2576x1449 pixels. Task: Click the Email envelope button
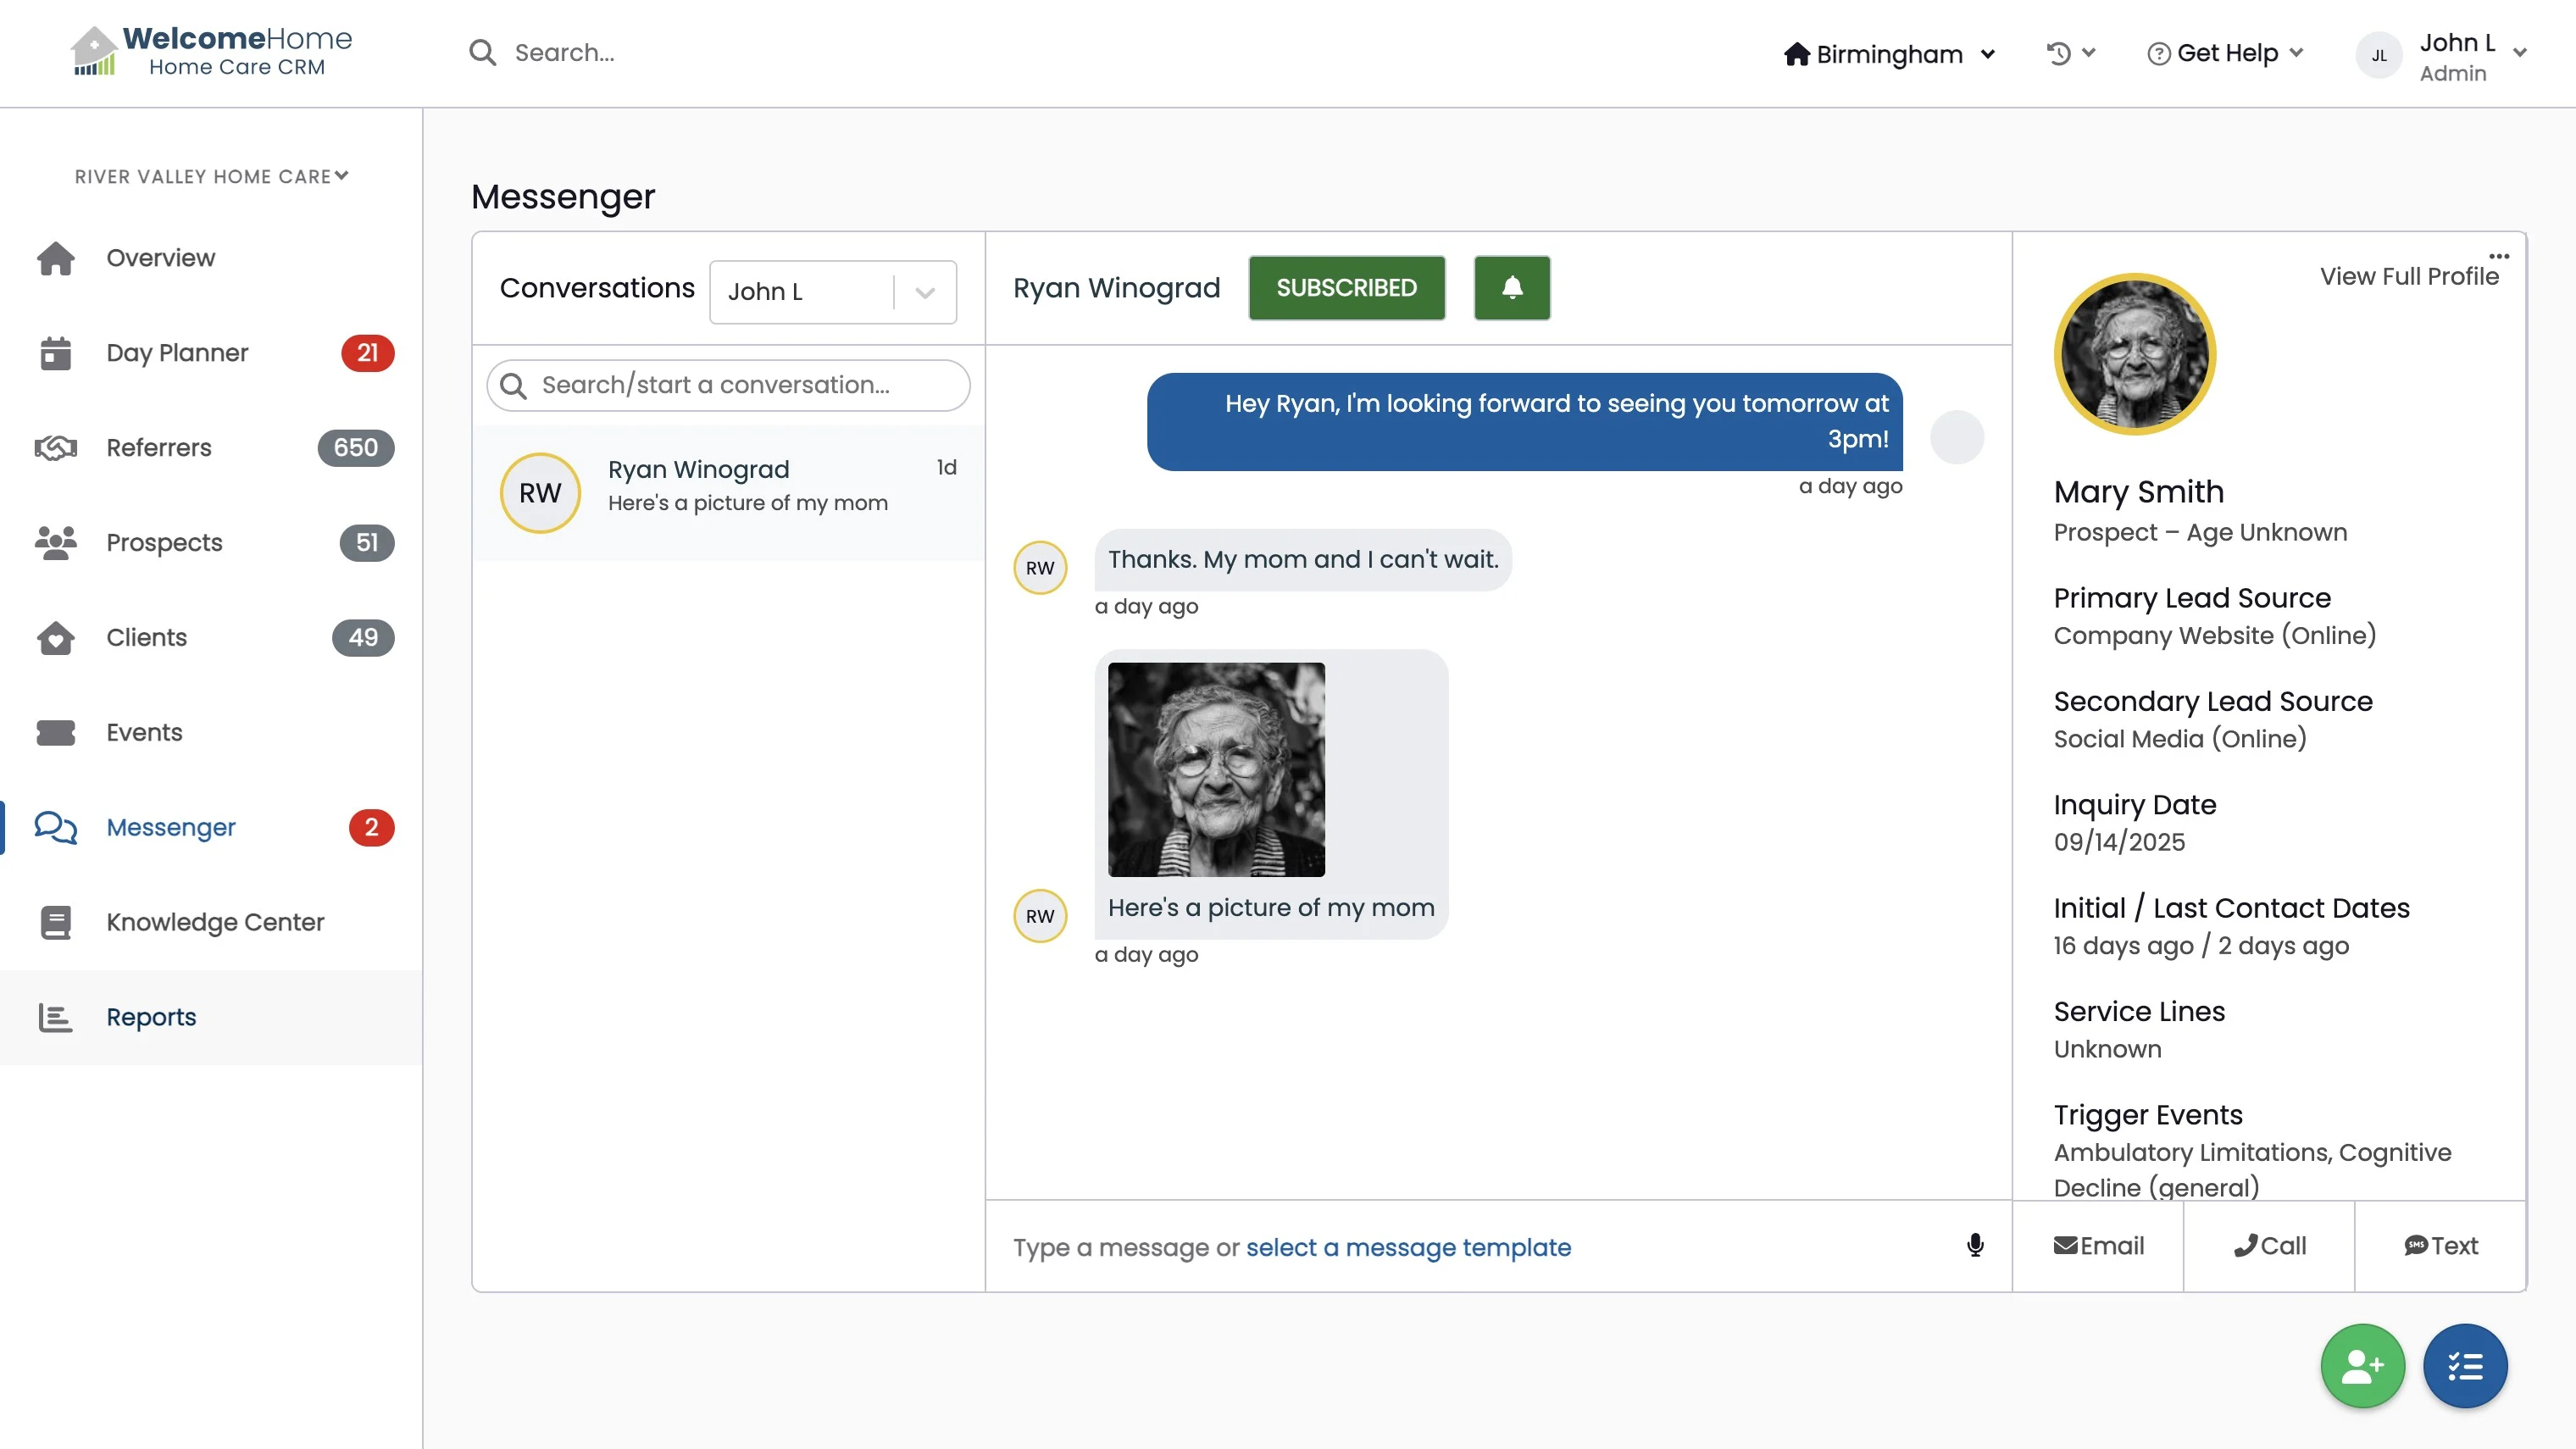pyautogui.click(x=2098, y=1245)
